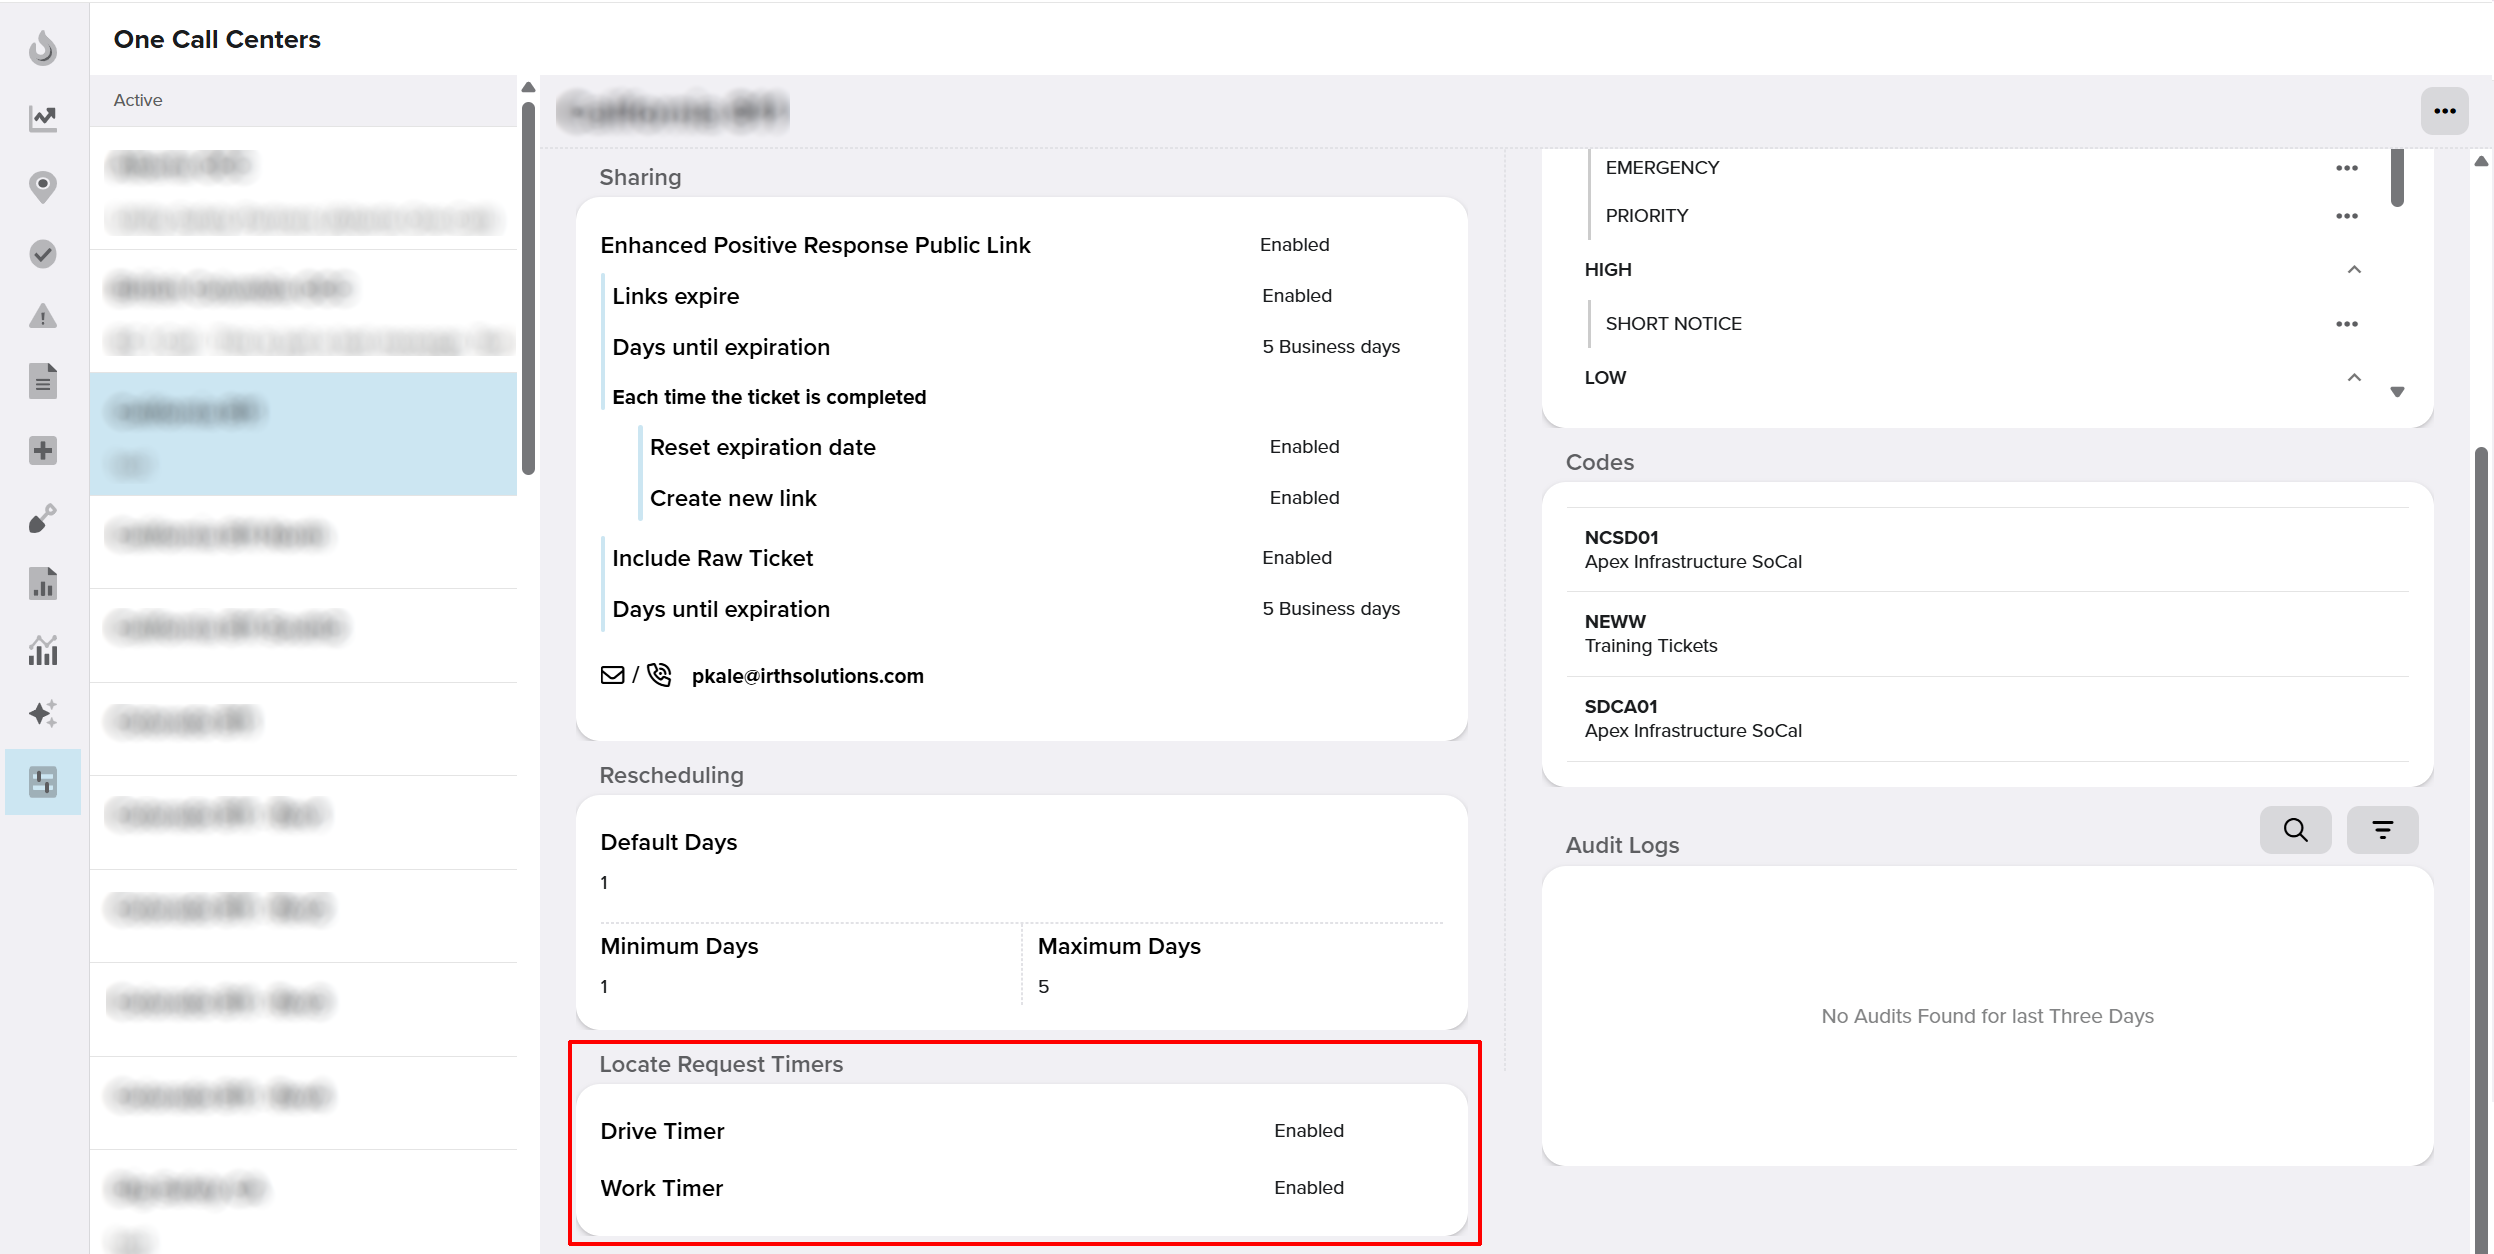
Task: Open the sparkle AI sidebar icon
Action: 43,713
